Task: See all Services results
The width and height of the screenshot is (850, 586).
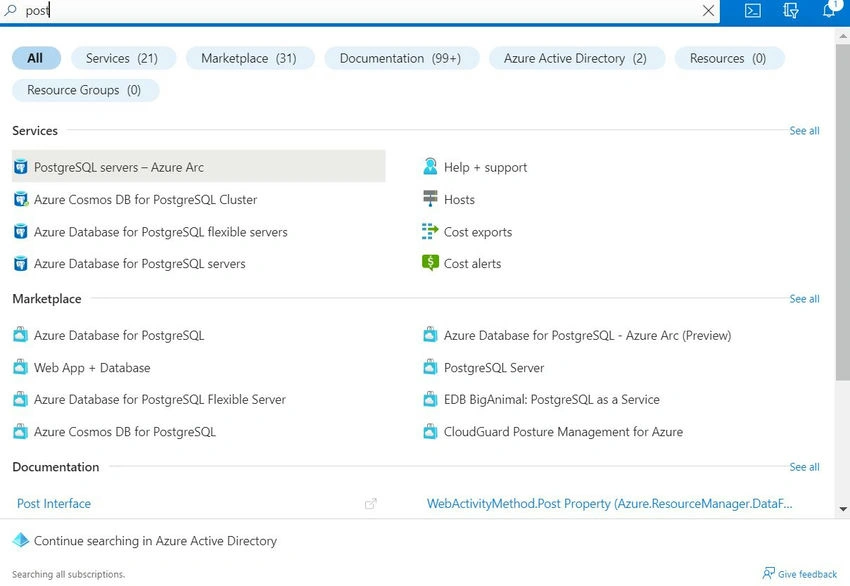Action: click(x=804, y=131)
